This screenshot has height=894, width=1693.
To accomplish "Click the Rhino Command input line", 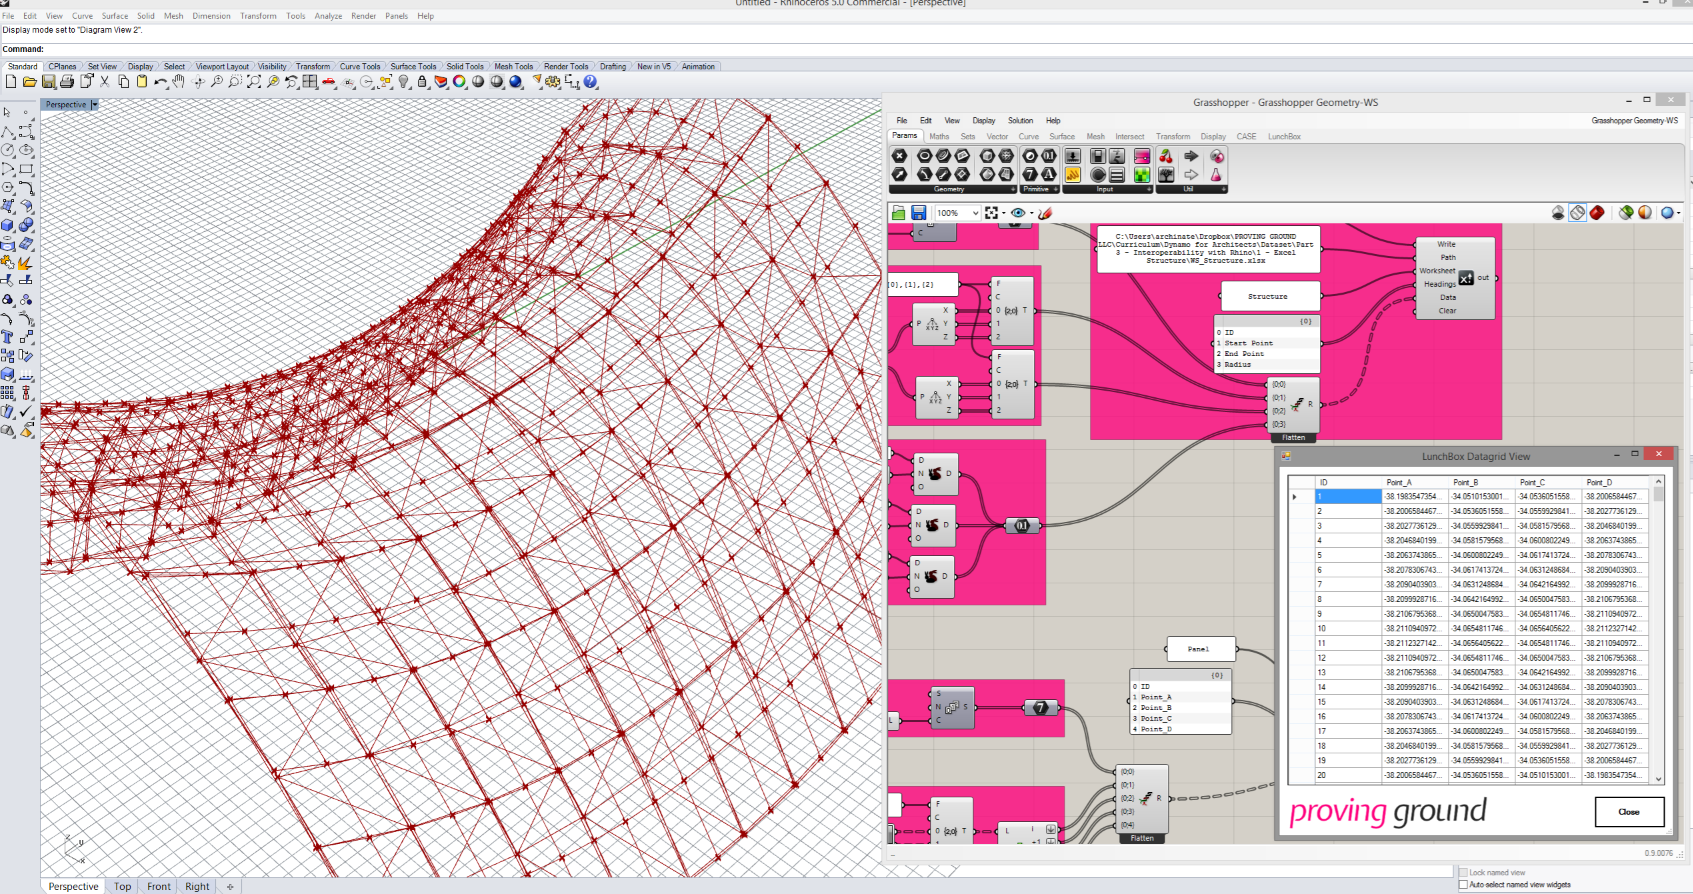I will coord(846,49).
